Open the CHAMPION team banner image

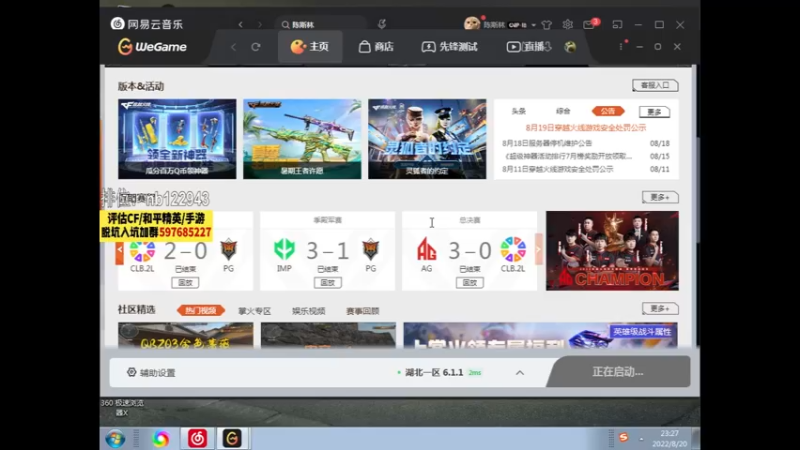[612, 251]
